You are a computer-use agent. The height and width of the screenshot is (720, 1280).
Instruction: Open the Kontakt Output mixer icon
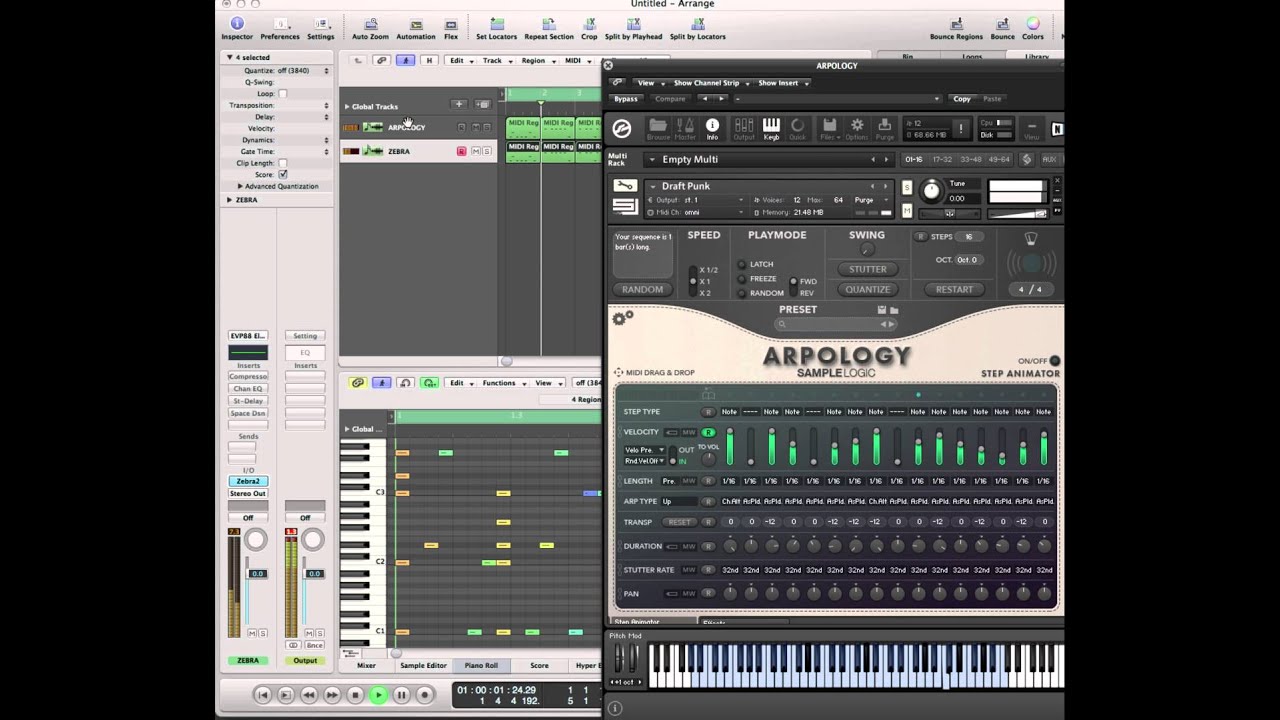tap(744, 128)
